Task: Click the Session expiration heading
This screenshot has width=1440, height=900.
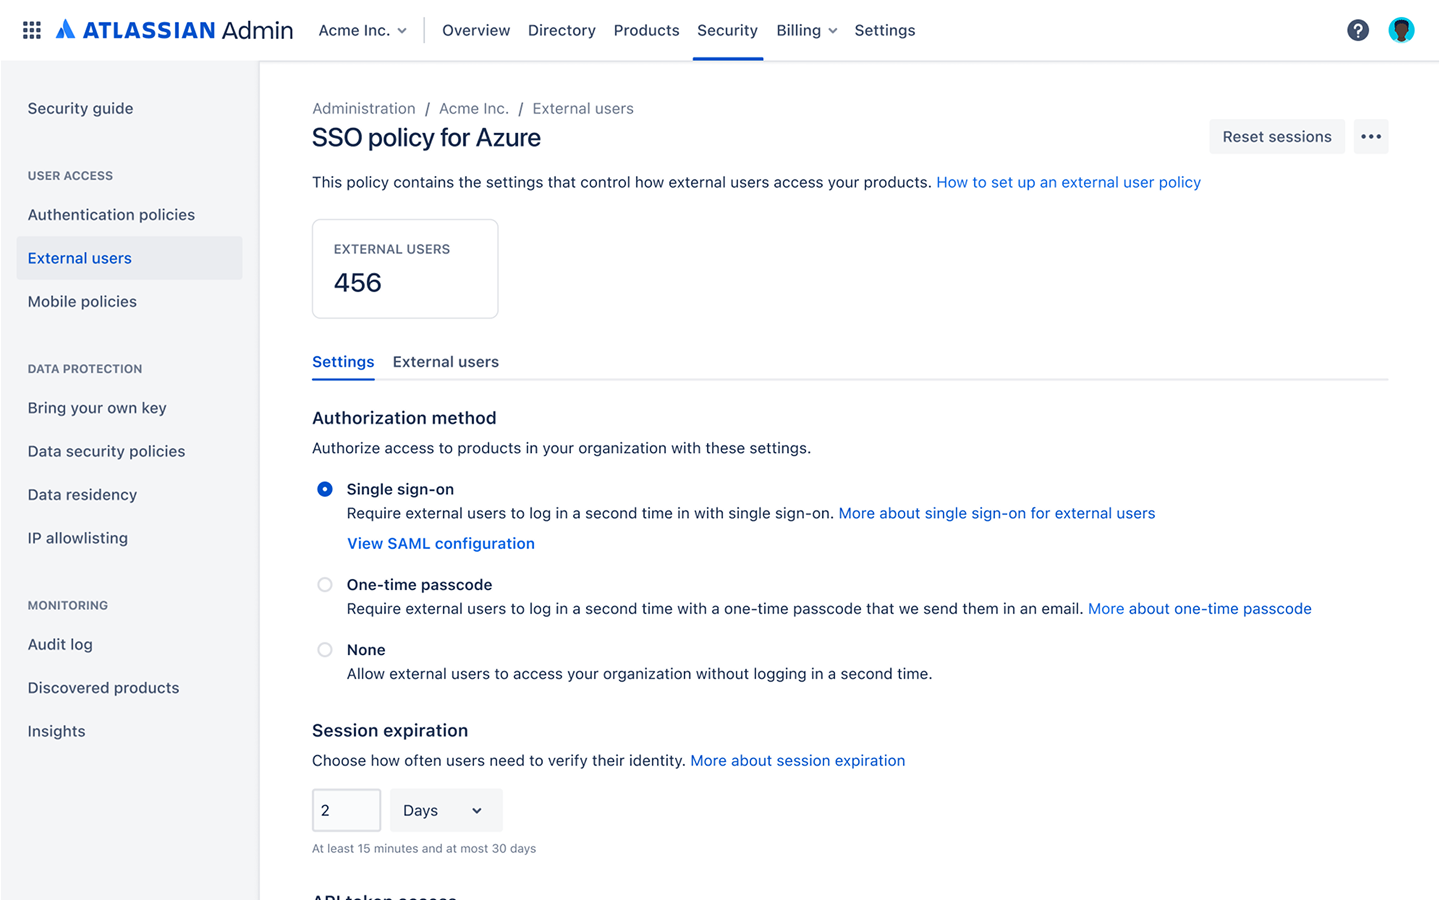Action: pyautogui.click(x=390, y=731)
